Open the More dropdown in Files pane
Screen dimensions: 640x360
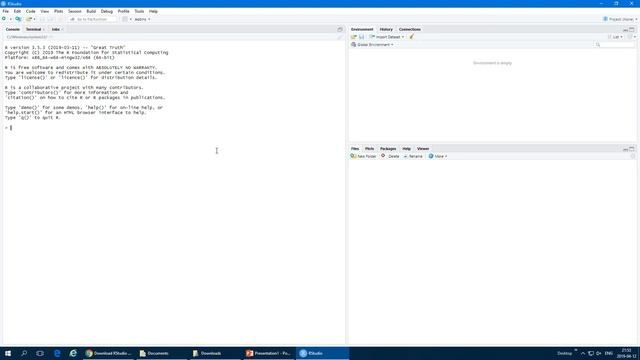438,156
